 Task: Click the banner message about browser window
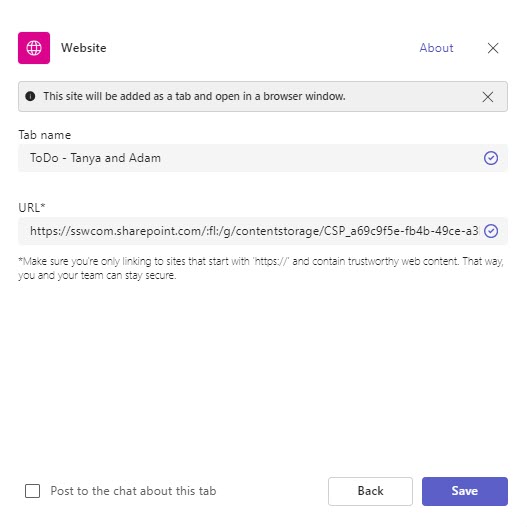pos(194,96)
